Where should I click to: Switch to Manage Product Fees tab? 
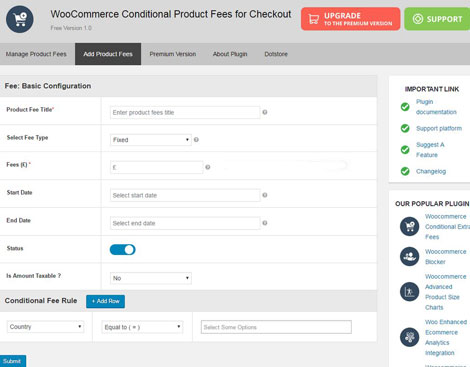[36, 54]
